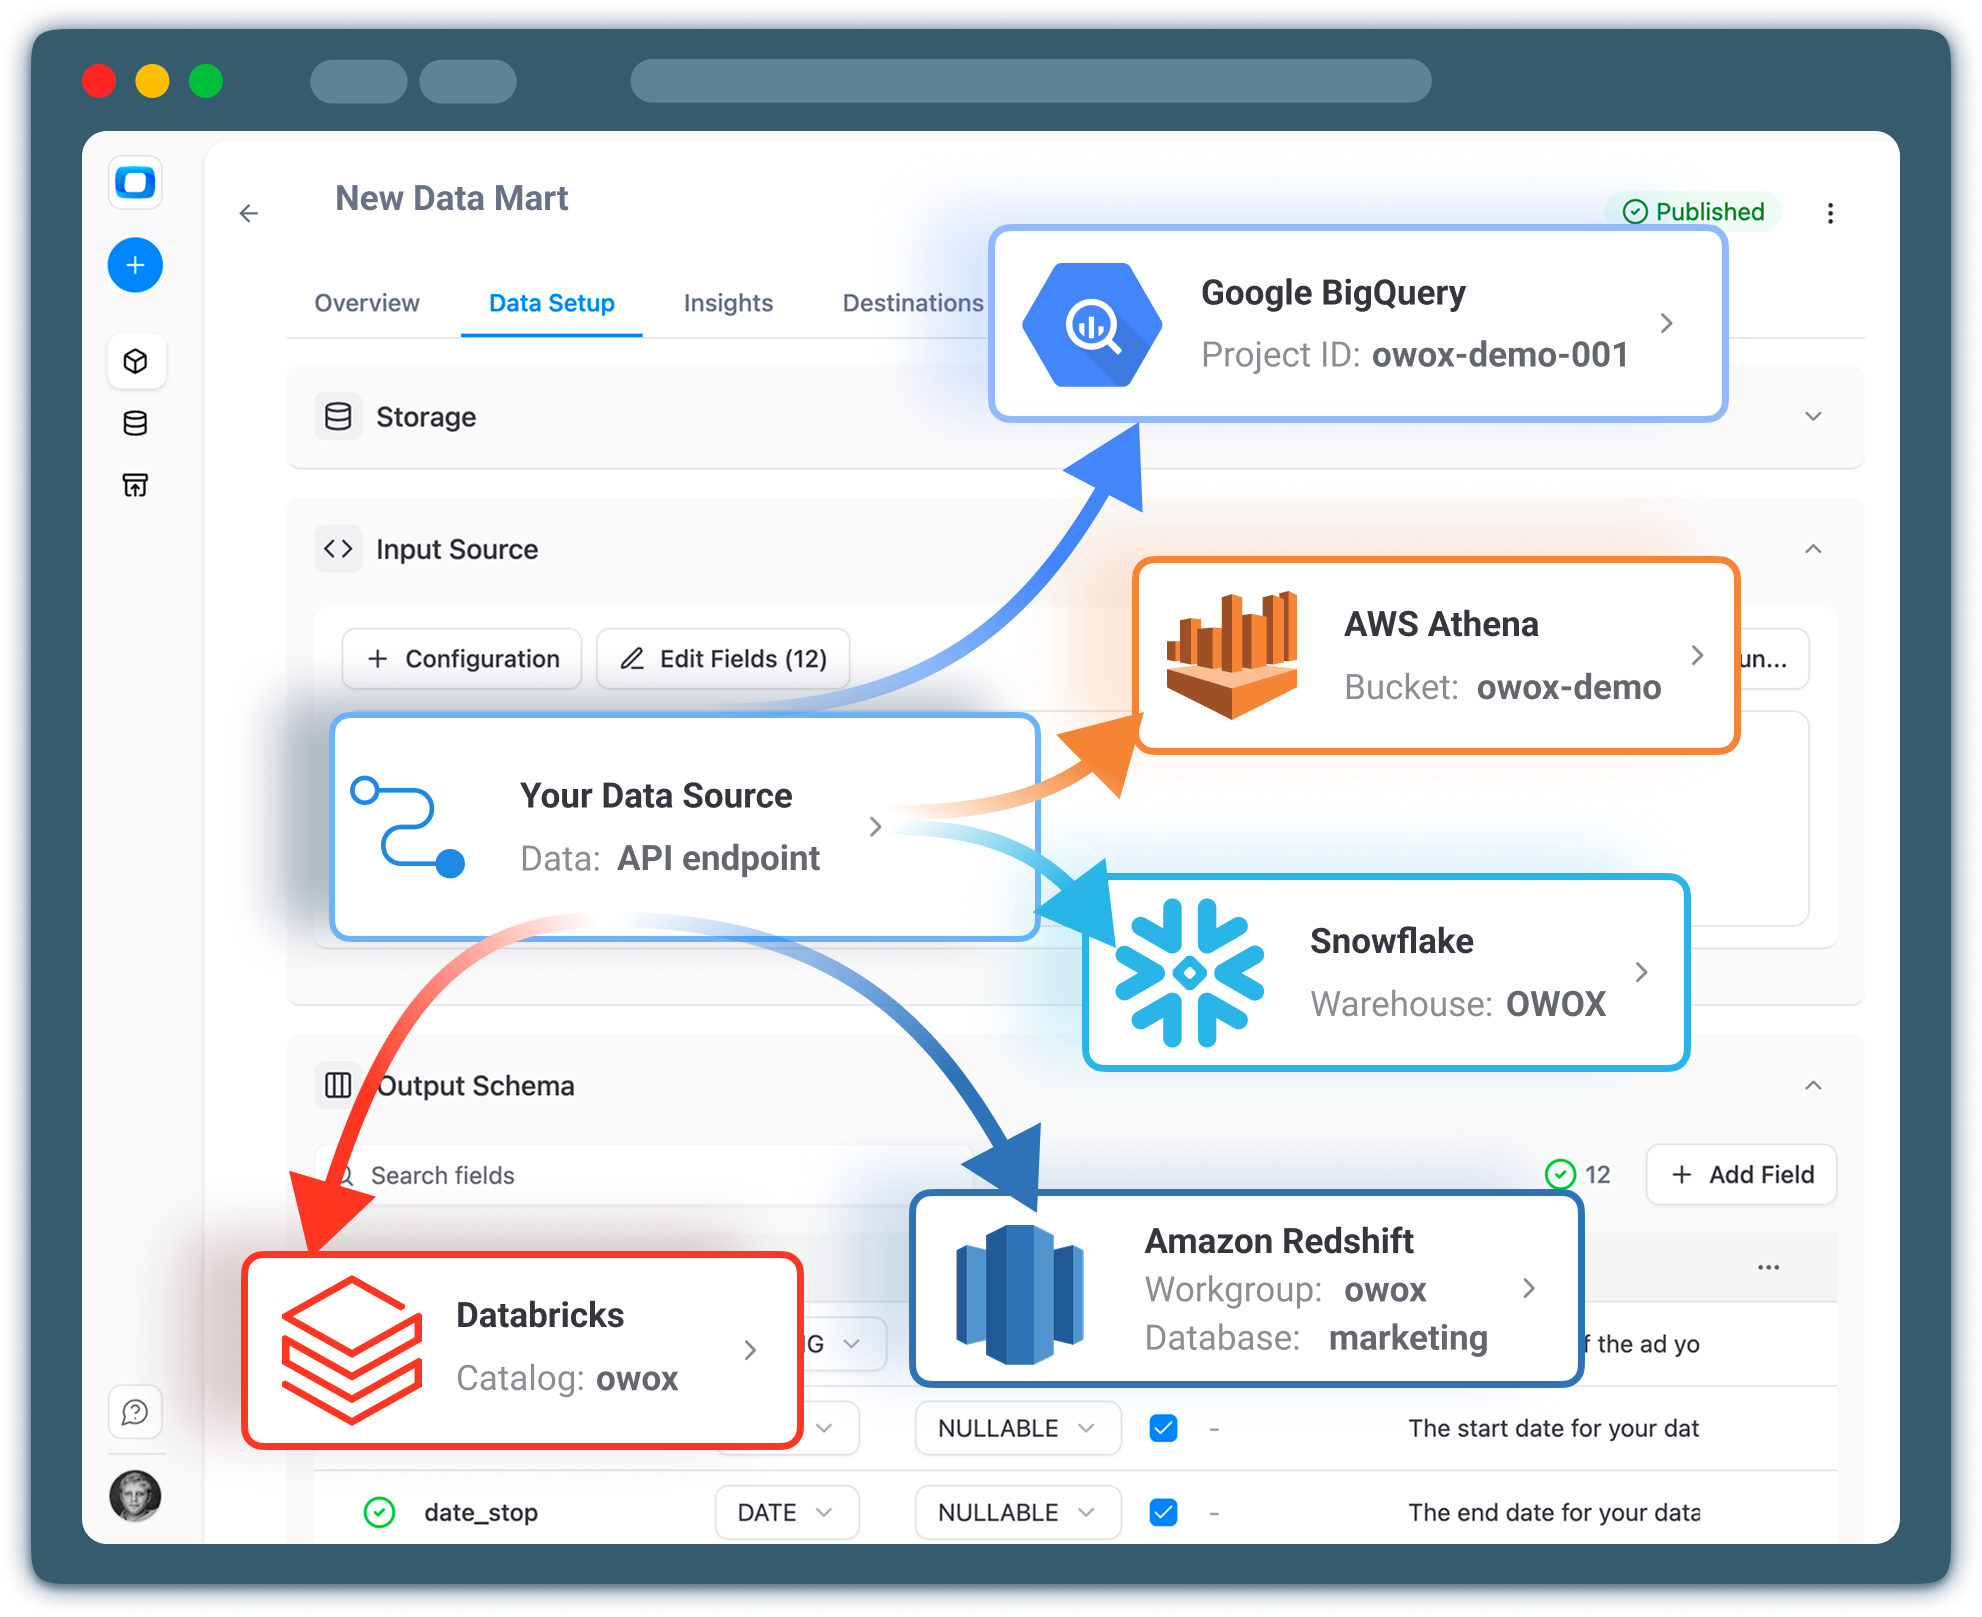Toggle the checkbox in the date_stop row
The image size is (1982, 1617).
1163,1512
